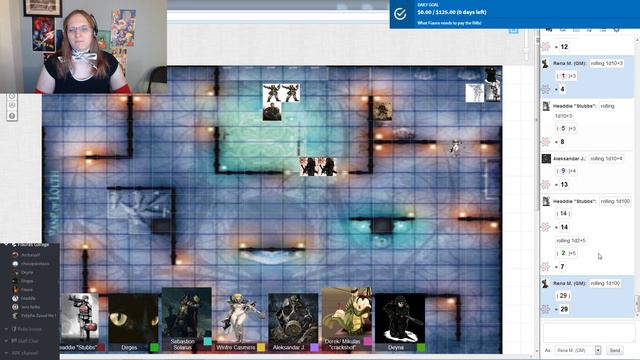Click the die result '( 2 )+5'
Viewport: 640px width, 360px height.
pyautogui.click(x=566, y=253)
